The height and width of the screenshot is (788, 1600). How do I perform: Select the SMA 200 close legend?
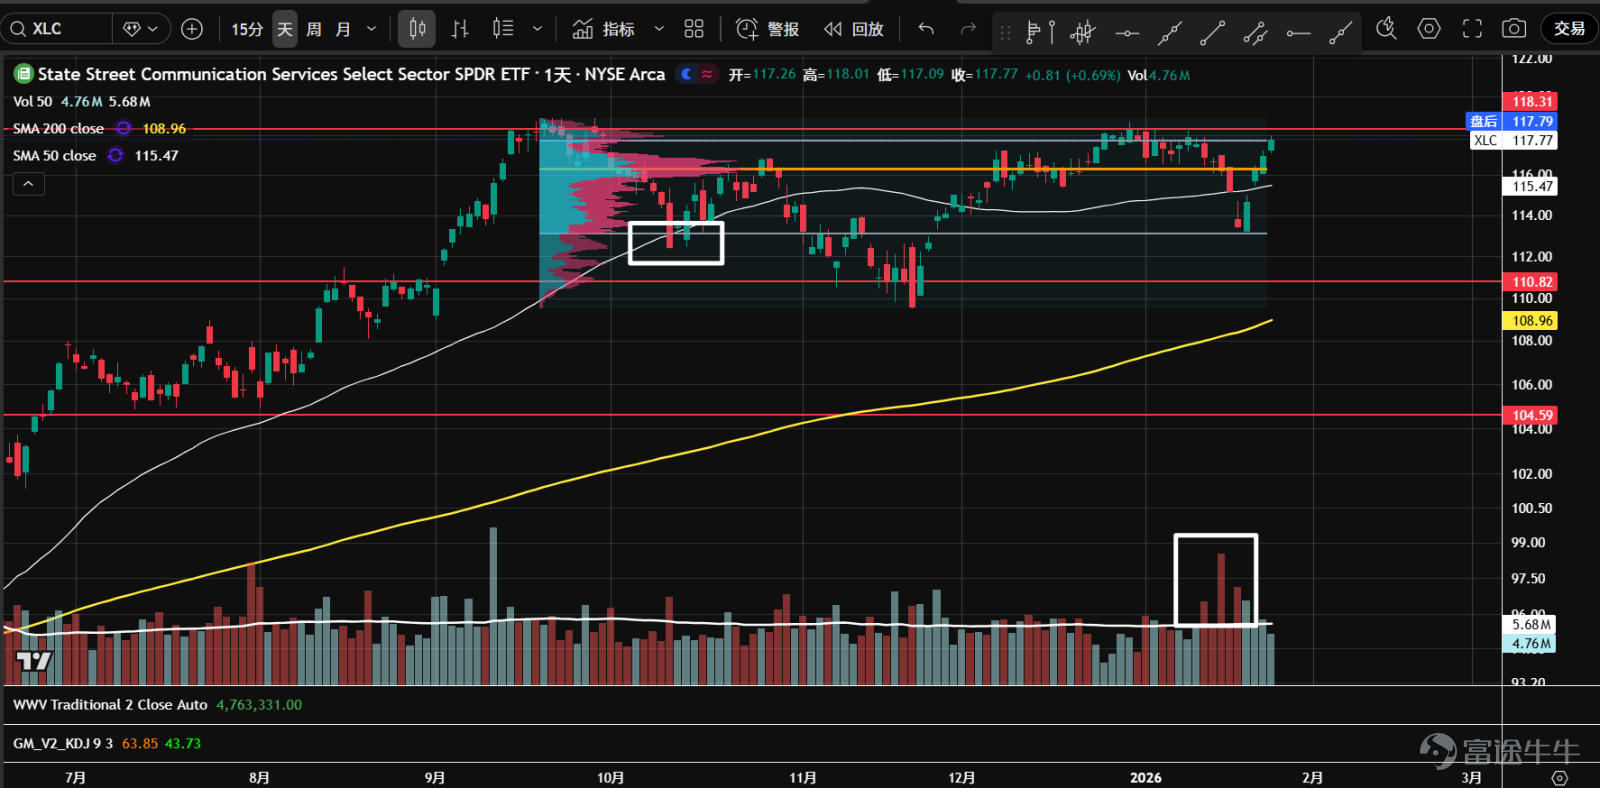[58, 128]
